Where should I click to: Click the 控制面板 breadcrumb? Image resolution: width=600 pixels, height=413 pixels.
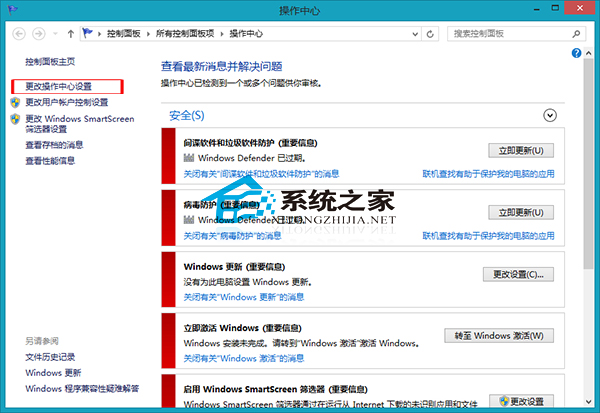tap(124, 34)
